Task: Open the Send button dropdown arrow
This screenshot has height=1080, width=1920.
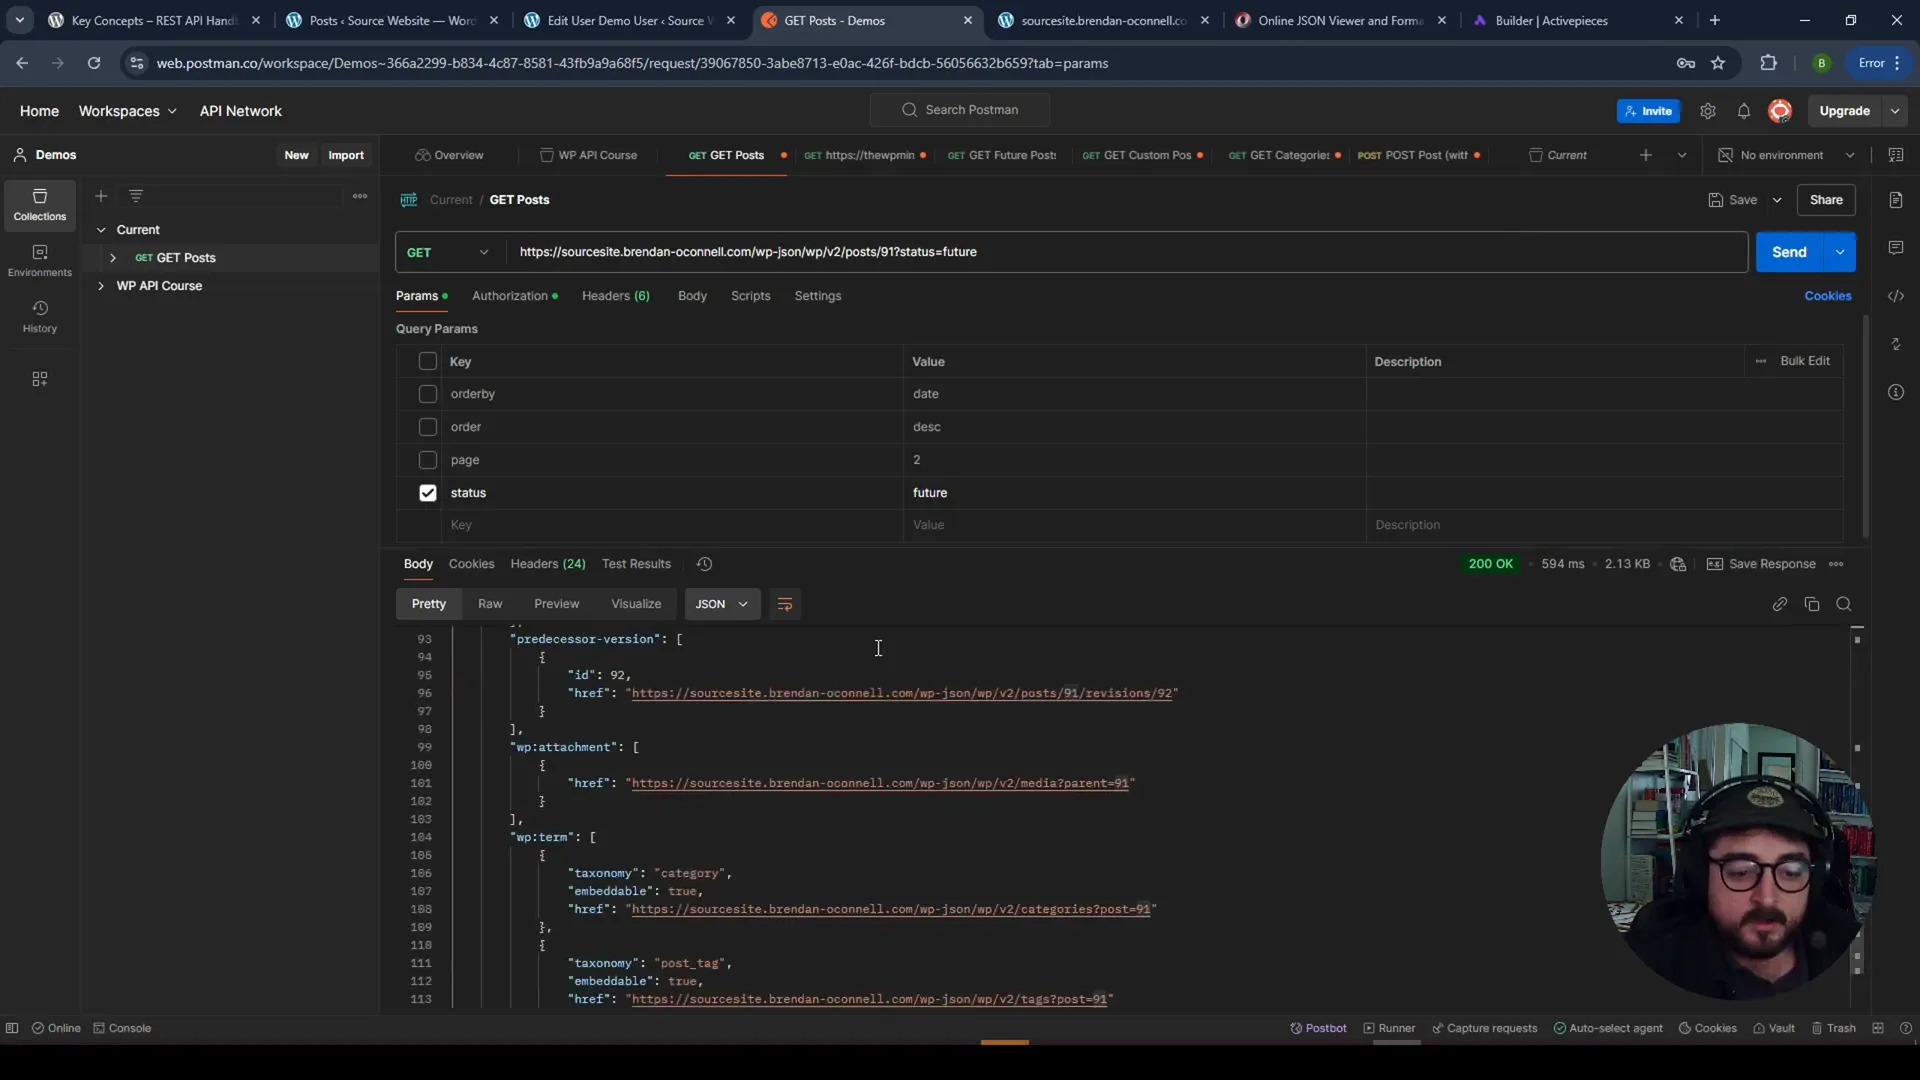Action: click(1840, 252)
